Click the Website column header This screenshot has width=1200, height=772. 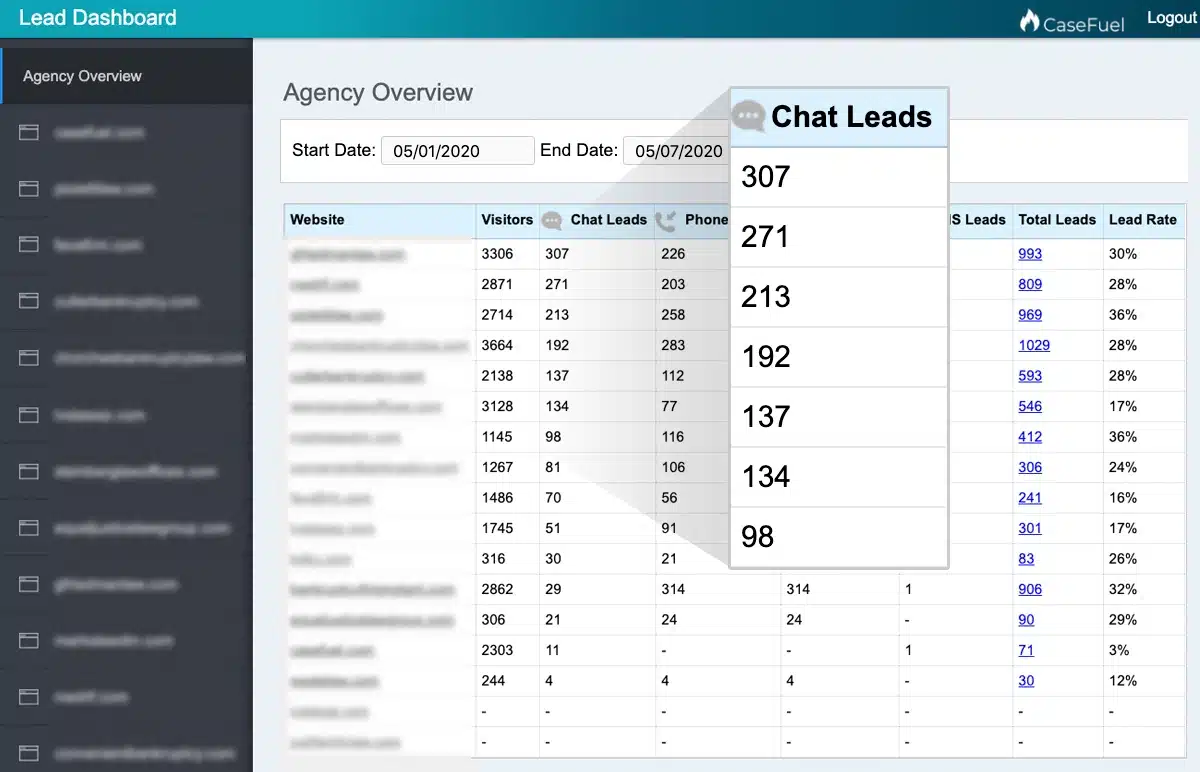[317, 220]
